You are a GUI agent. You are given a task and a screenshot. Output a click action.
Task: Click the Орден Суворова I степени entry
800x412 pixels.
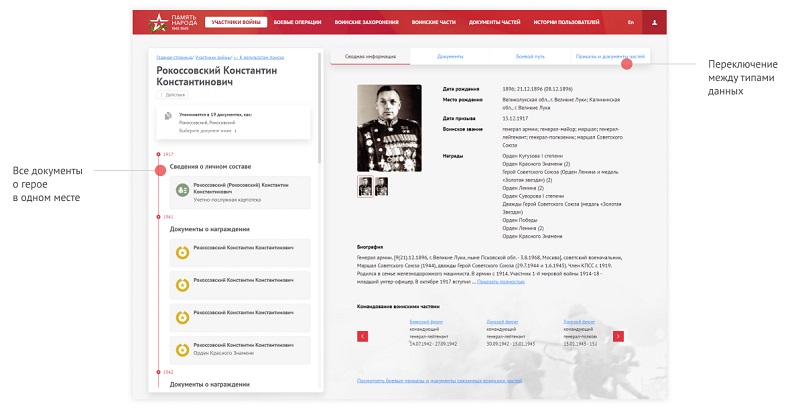pos(533,196)
